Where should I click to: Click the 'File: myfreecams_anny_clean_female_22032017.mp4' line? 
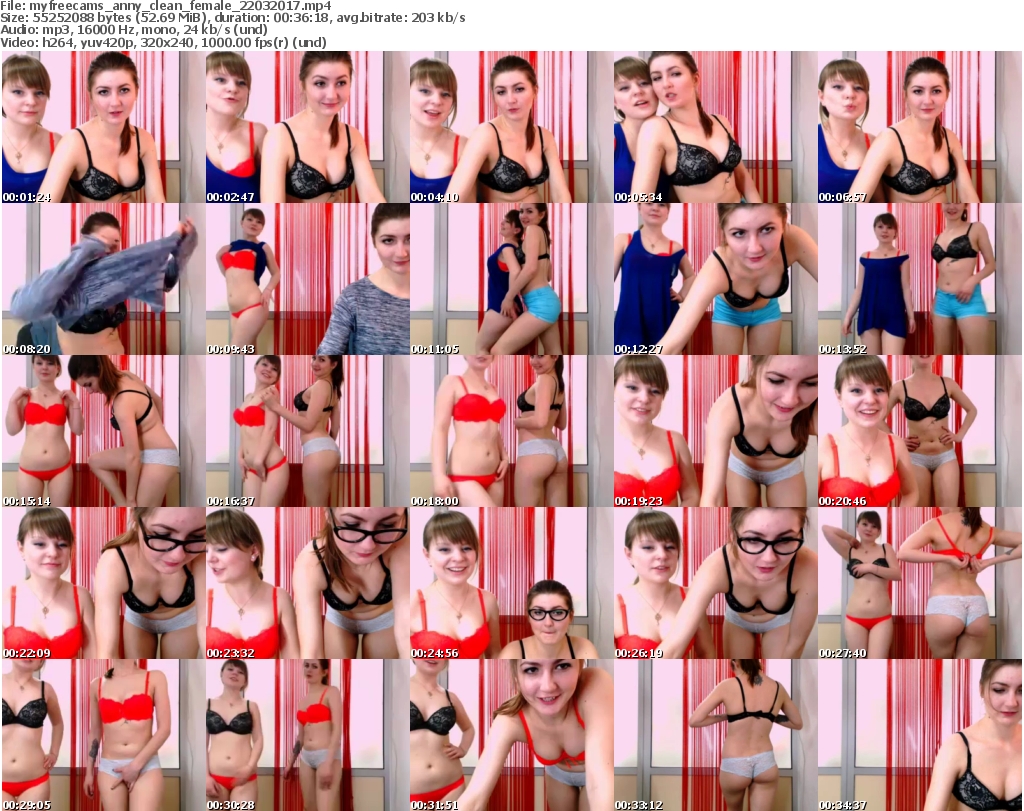pos(166,6)
